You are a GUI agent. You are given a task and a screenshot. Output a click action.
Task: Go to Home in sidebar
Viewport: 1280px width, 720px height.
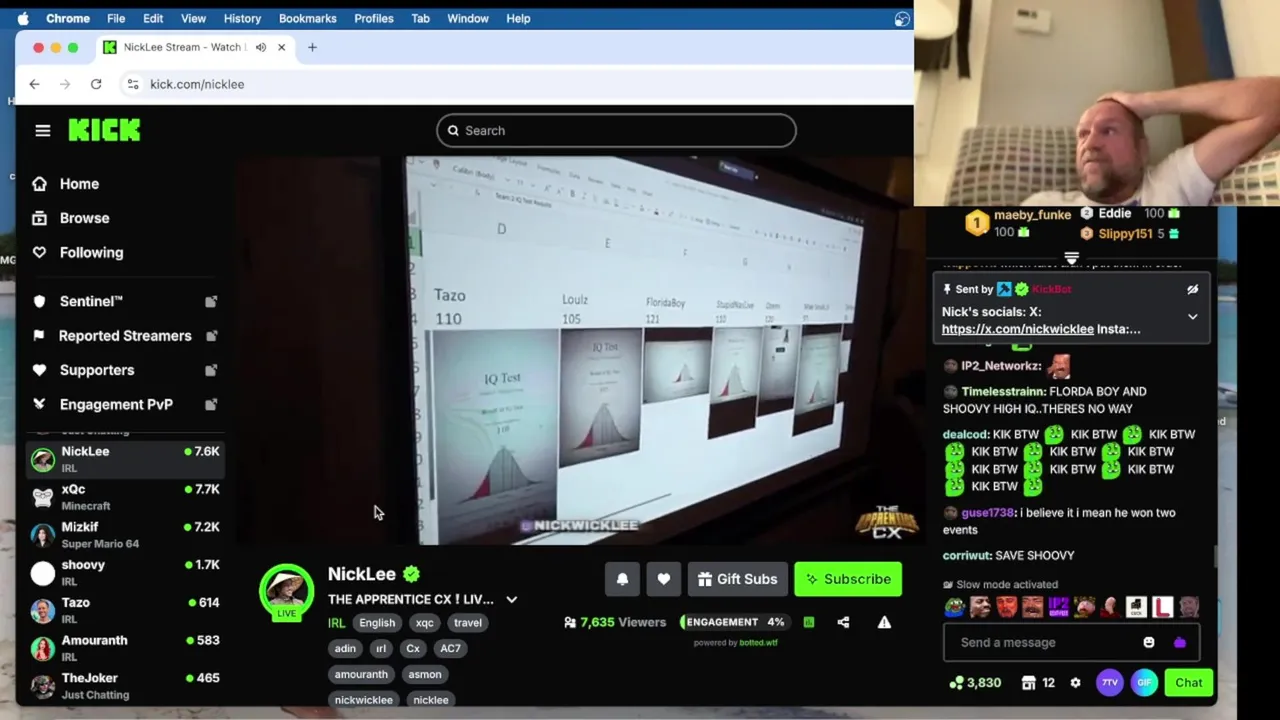pos(79,184)
